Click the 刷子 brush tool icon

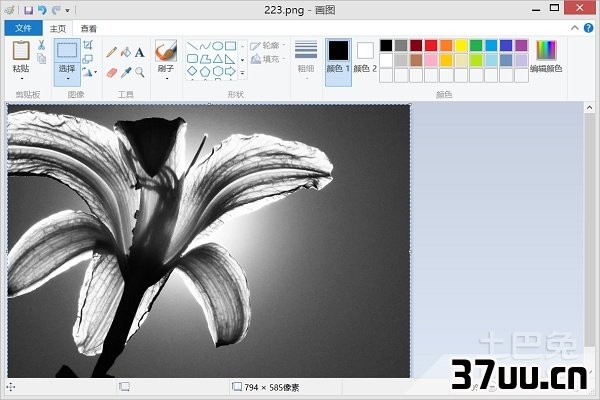(166, 51)
